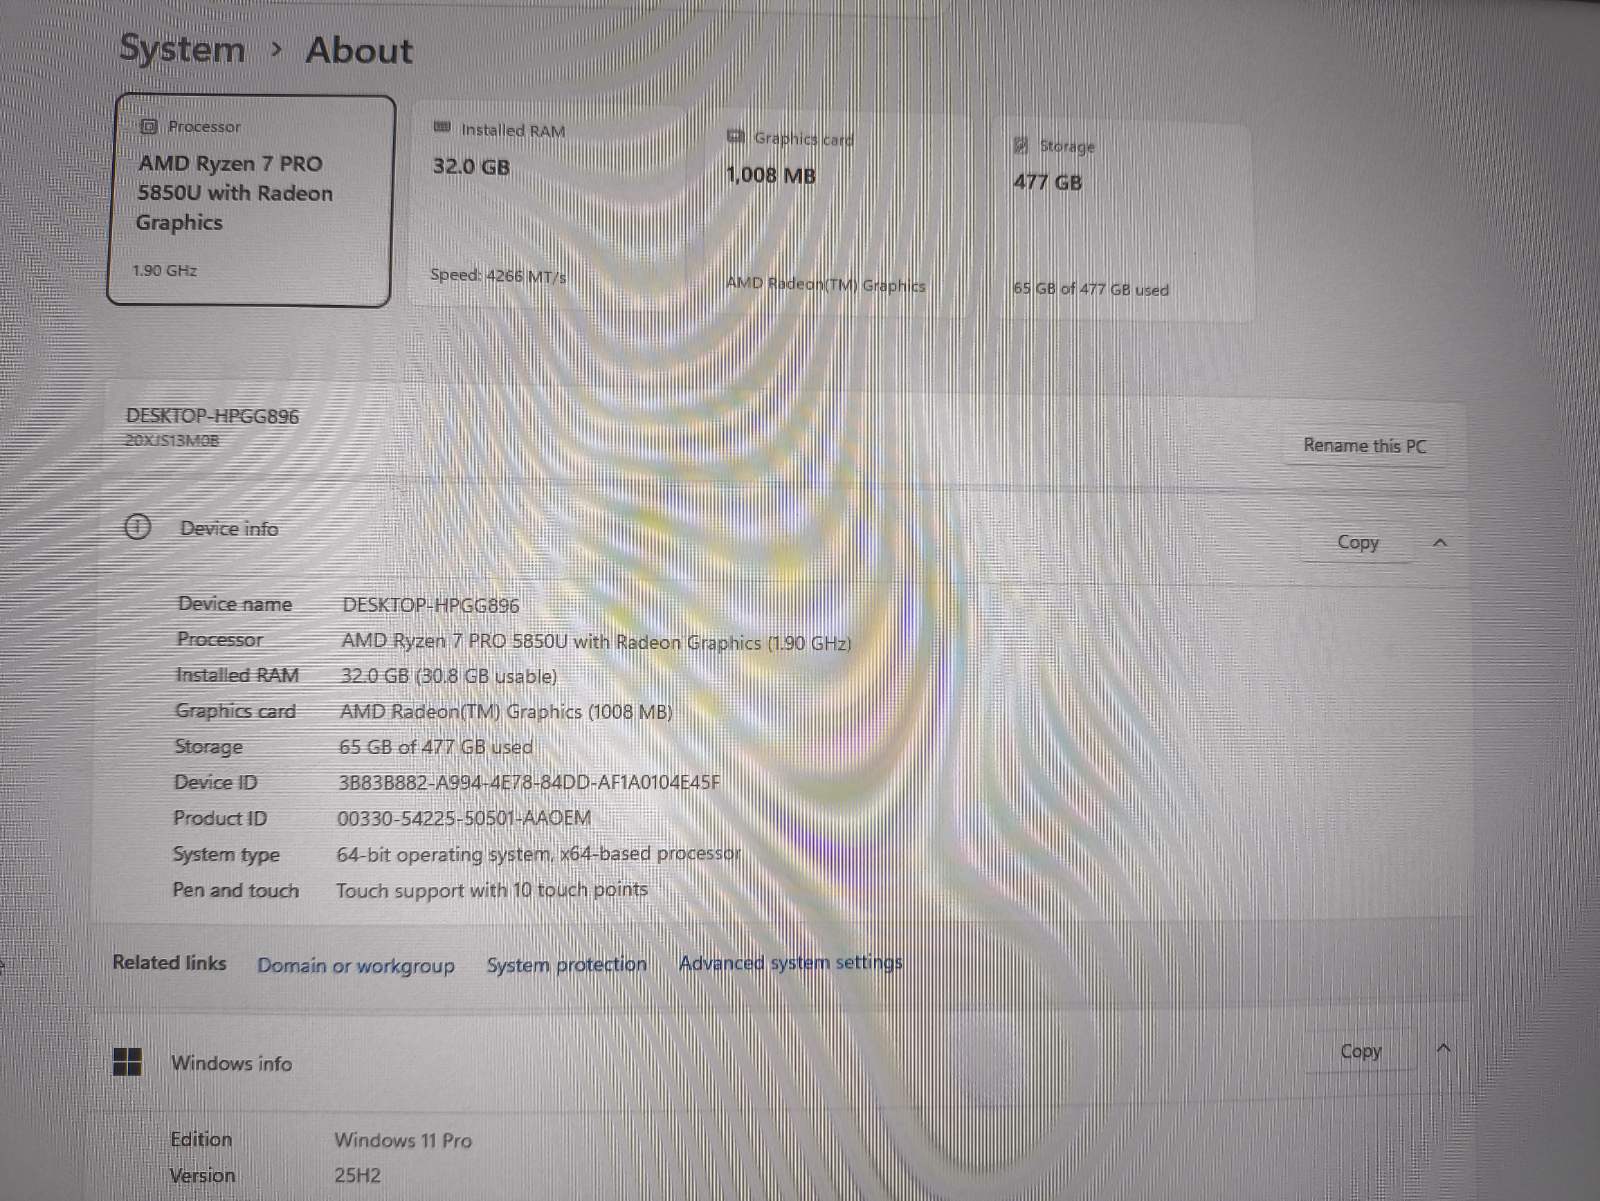Click the Storage value in Device info

435,747
